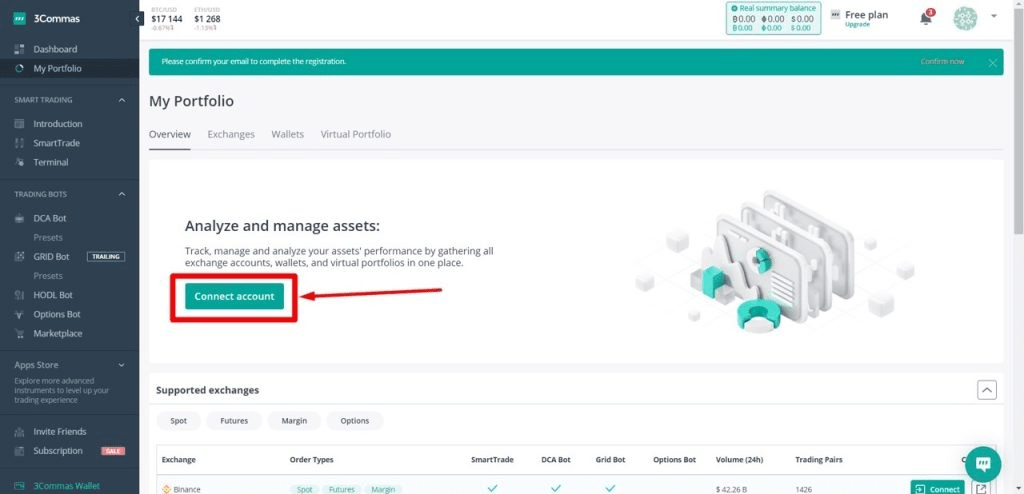Switch to the Exchanges tab
1024x494 pixels.
tap(231, 134)
